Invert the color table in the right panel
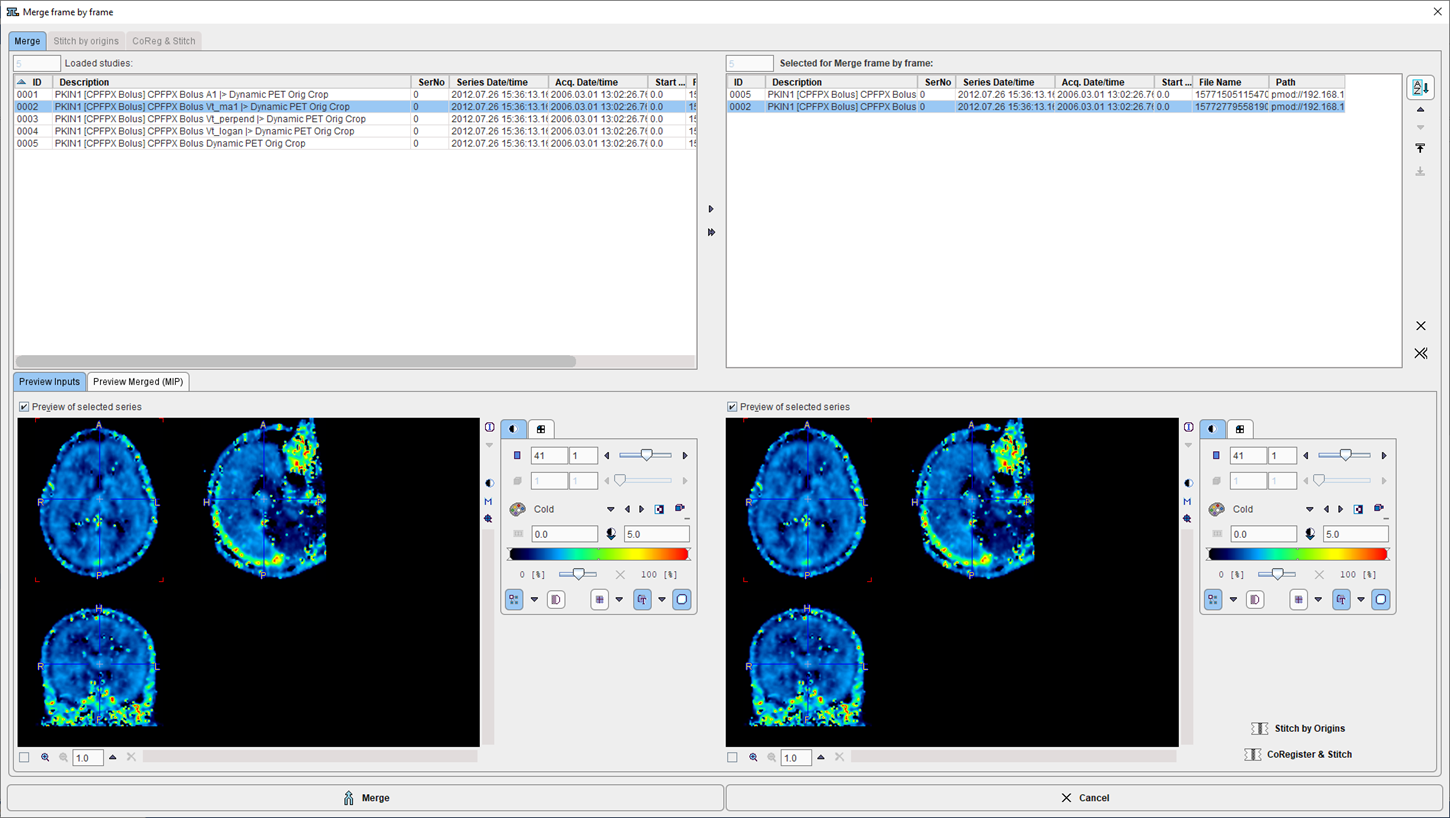1450x818 pixels. point(1358,509)
